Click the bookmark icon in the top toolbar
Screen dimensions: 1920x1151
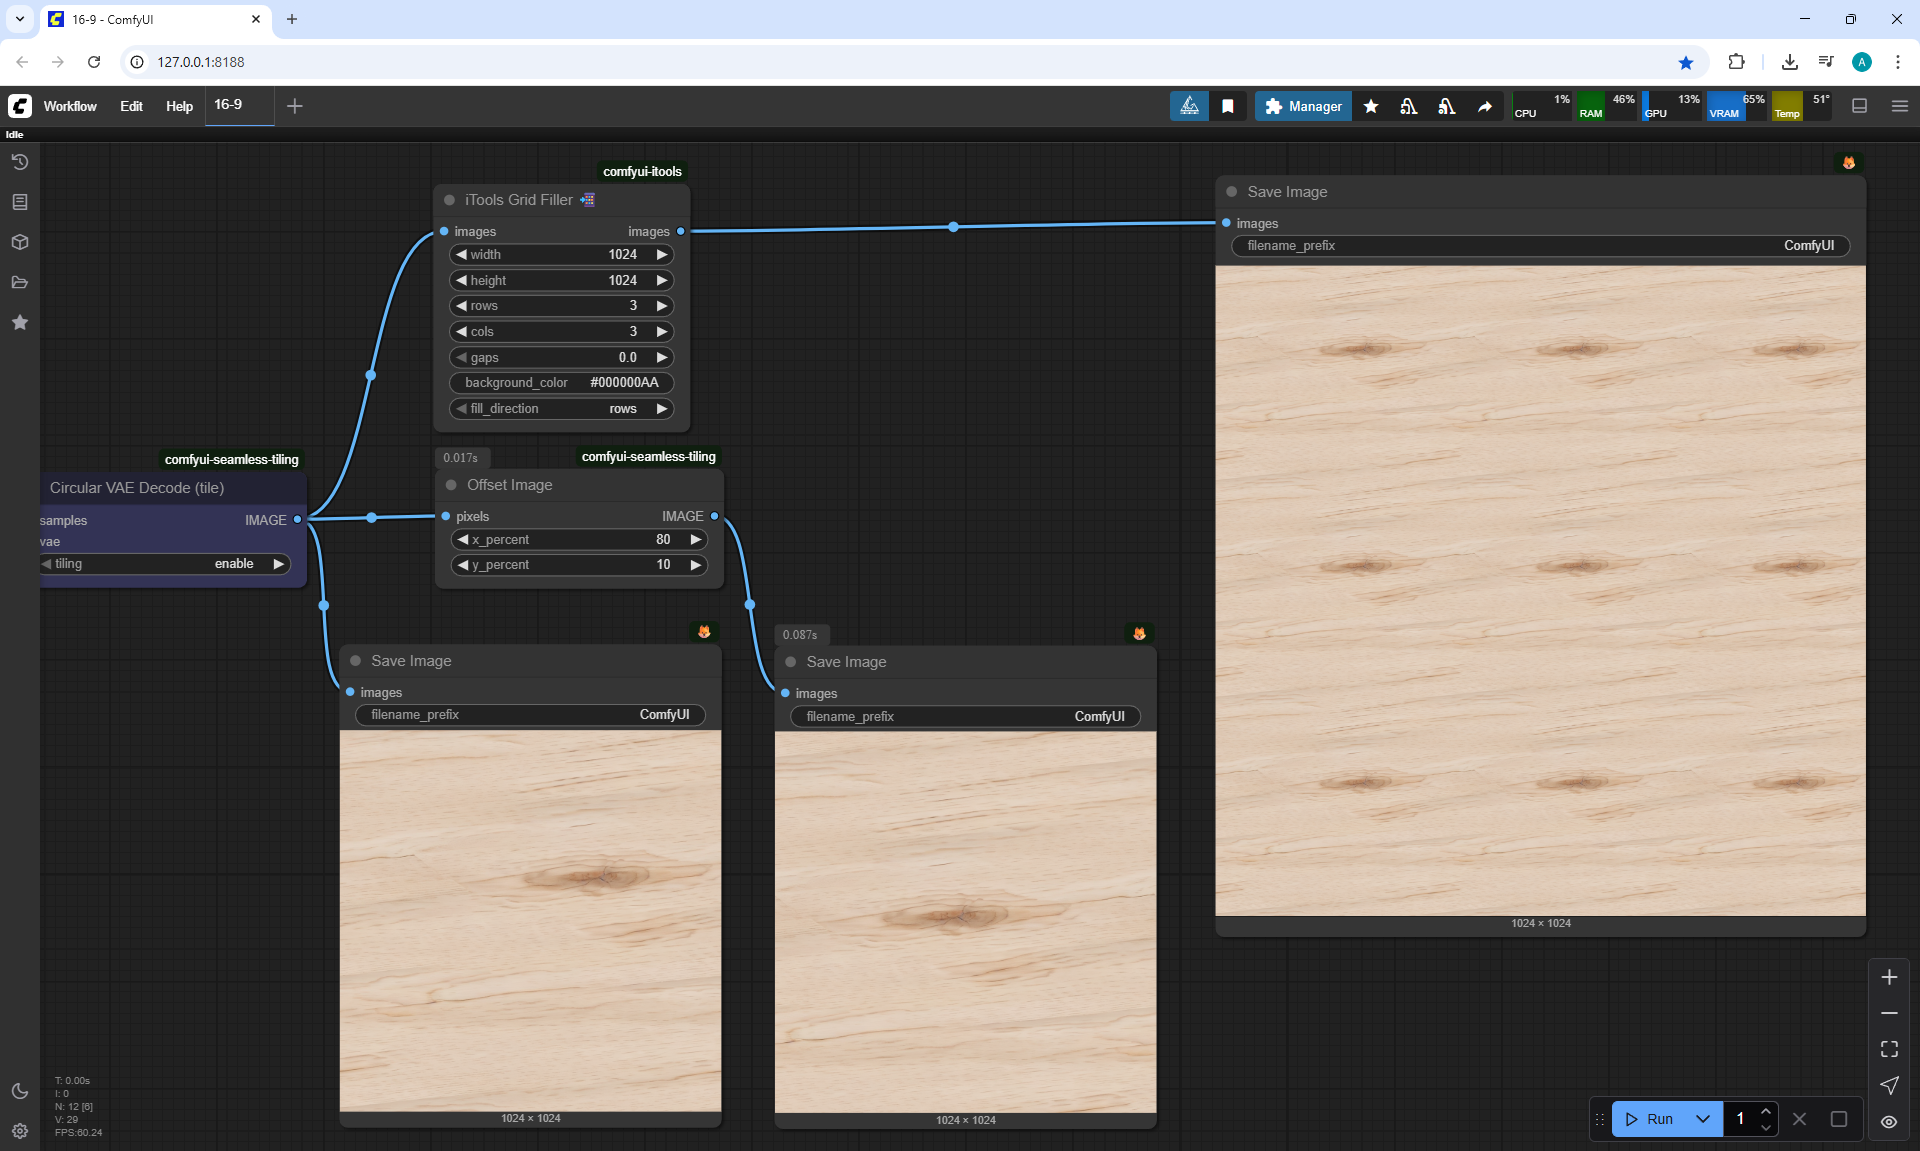(1227, 106)
